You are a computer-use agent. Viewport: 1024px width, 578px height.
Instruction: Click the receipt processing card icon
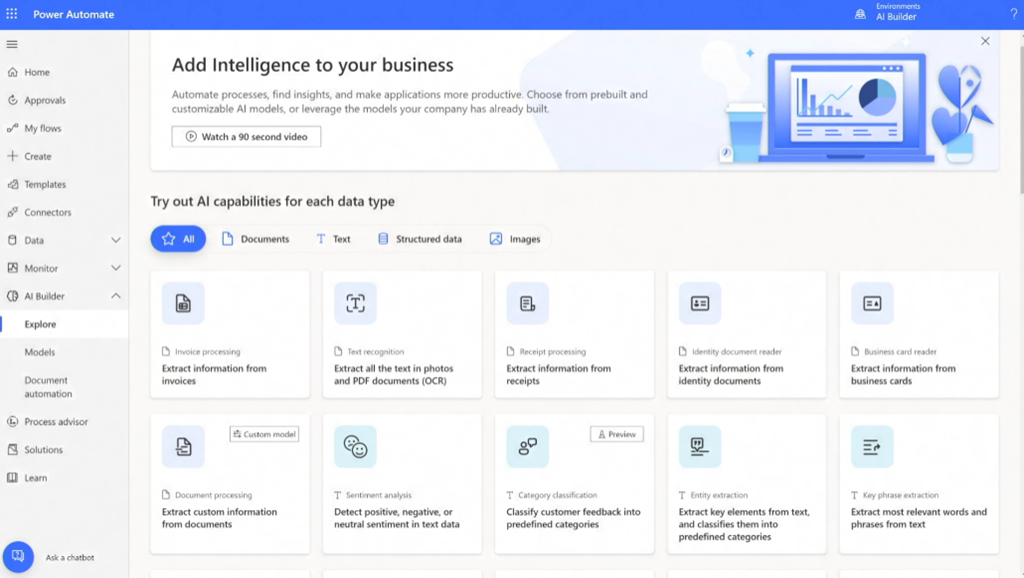[x=527, y=304]
